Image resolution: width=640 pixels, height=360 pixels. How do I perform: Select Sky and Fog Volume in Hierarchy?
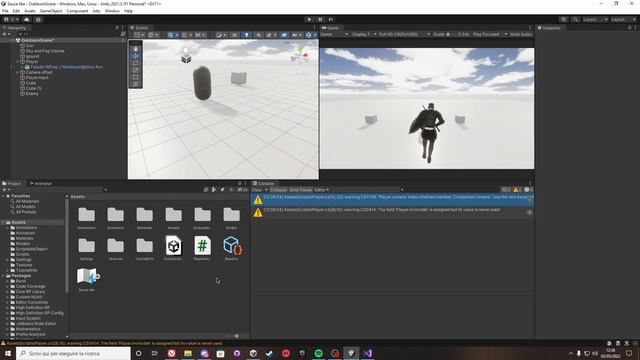tap(45, 51)
